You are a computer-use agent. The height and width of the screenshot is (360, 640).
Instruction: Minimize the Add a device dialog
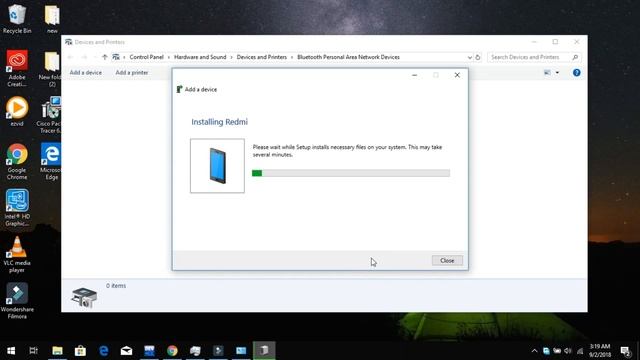pyautogui.click(x=414, y=75)
